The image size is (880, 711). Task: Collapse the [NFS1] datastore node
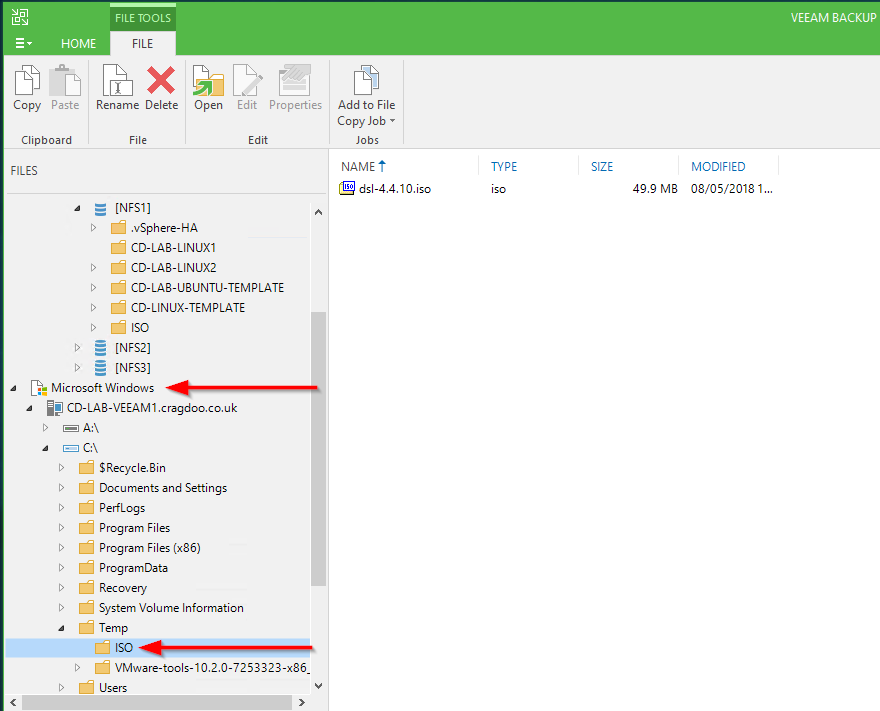[77, 208]
